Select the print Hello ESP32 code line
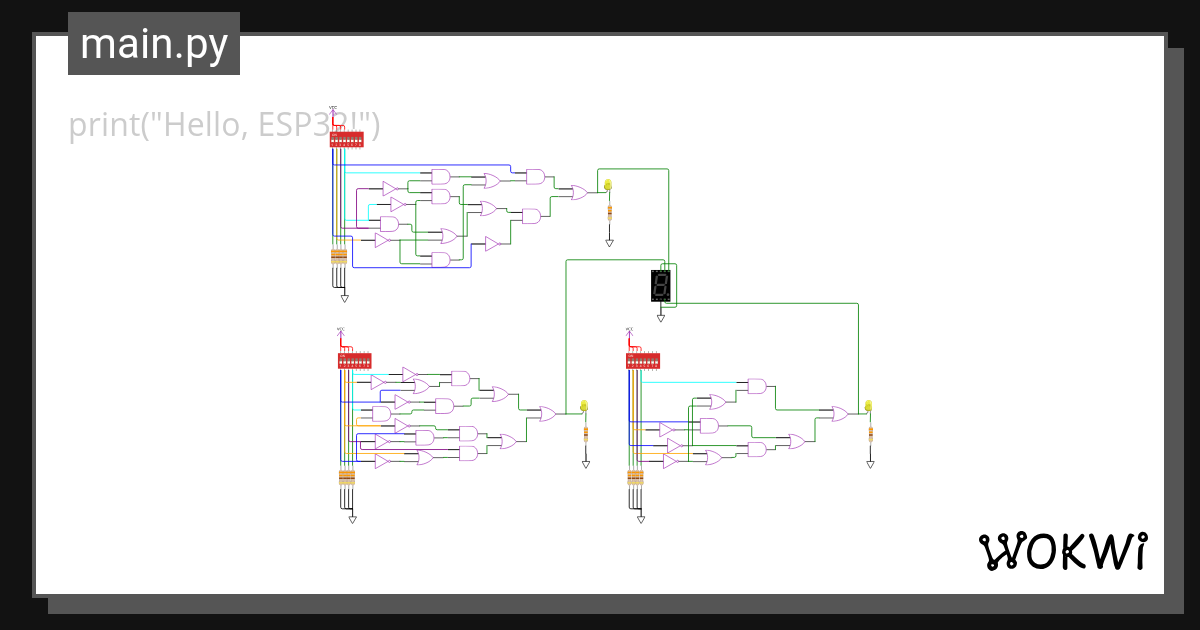The image size is (1200, 630). point(224,126)
